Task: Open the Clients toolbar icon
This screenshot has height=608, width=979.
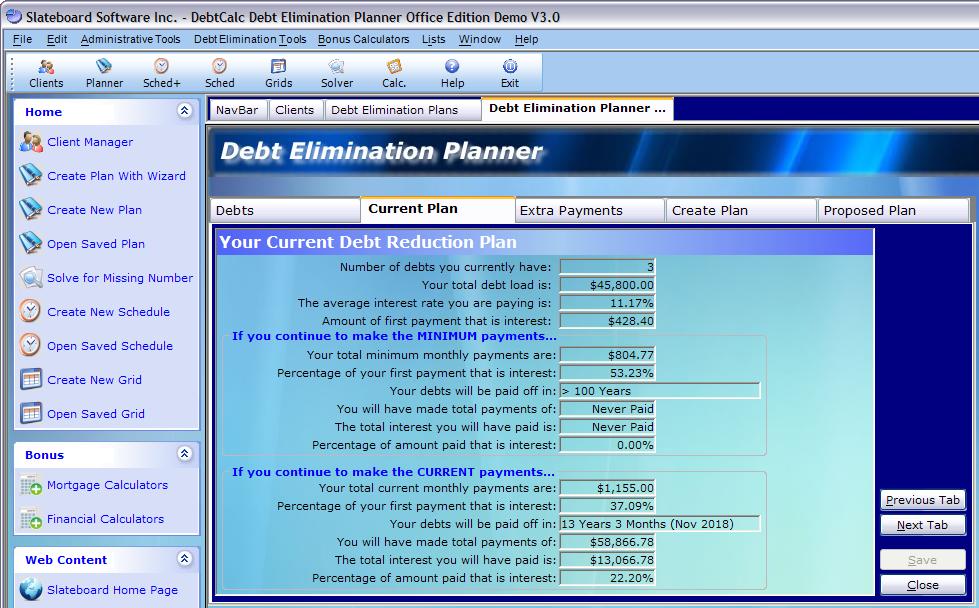Action: tap(46, 73)
